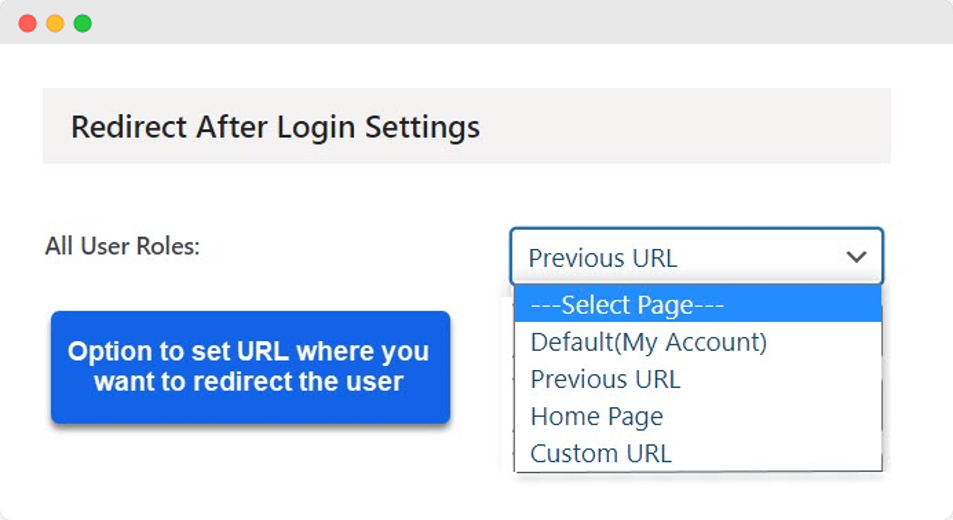Click the selected 'Previous URL' value in the combo box
Viewport: 953px width, 520px height.
tap(602, 258)
